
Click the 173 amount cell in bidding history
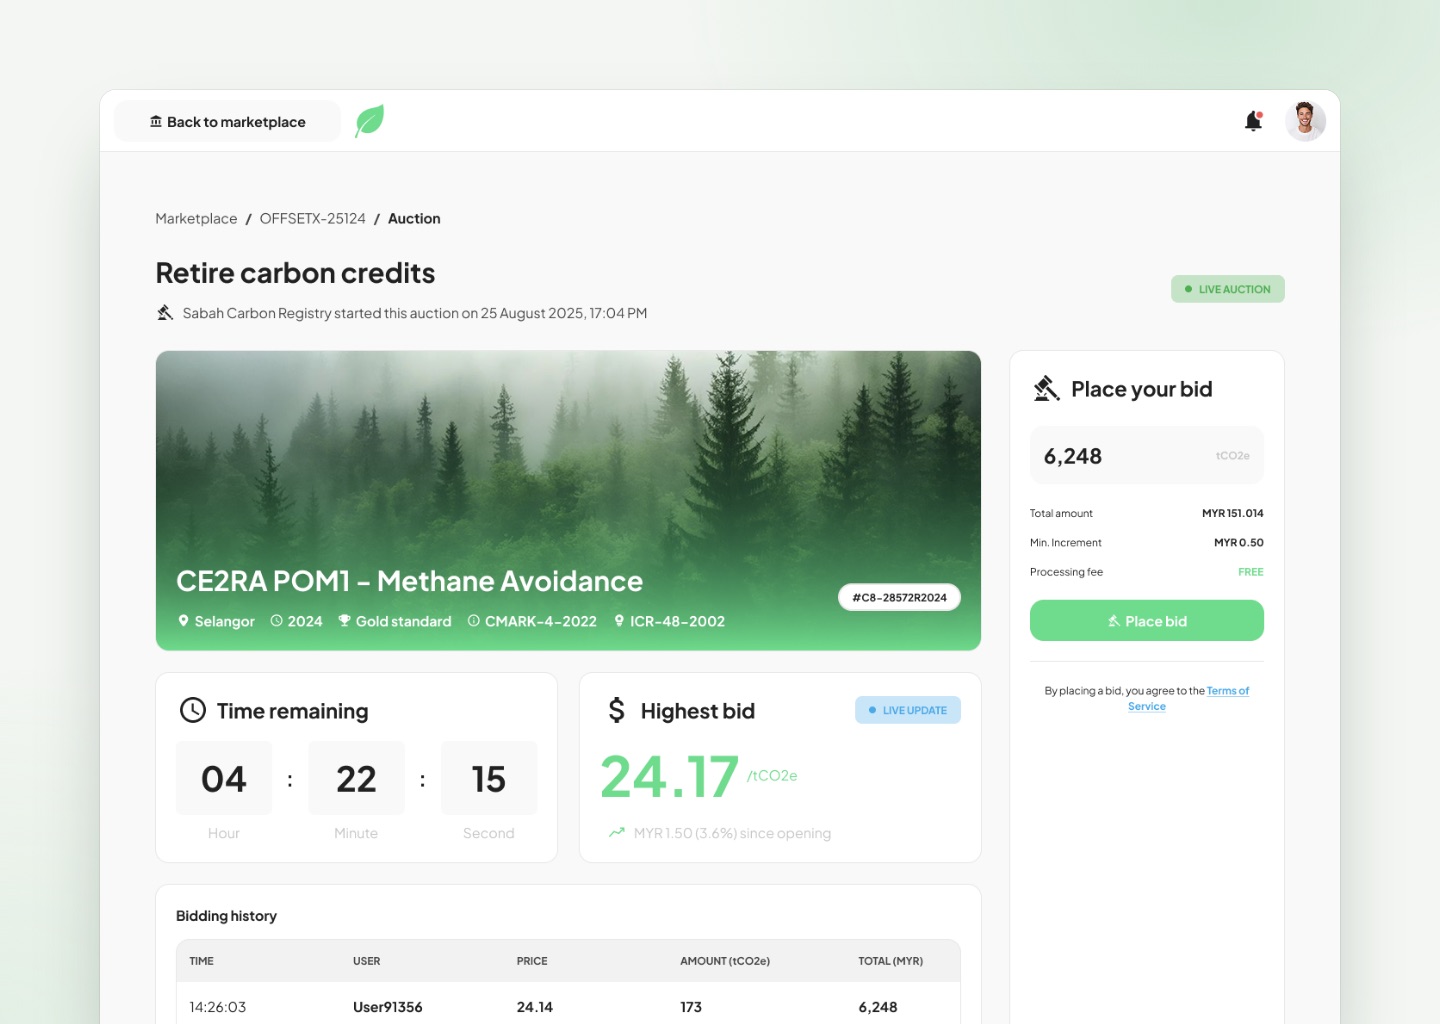(x=691, y=1007)
